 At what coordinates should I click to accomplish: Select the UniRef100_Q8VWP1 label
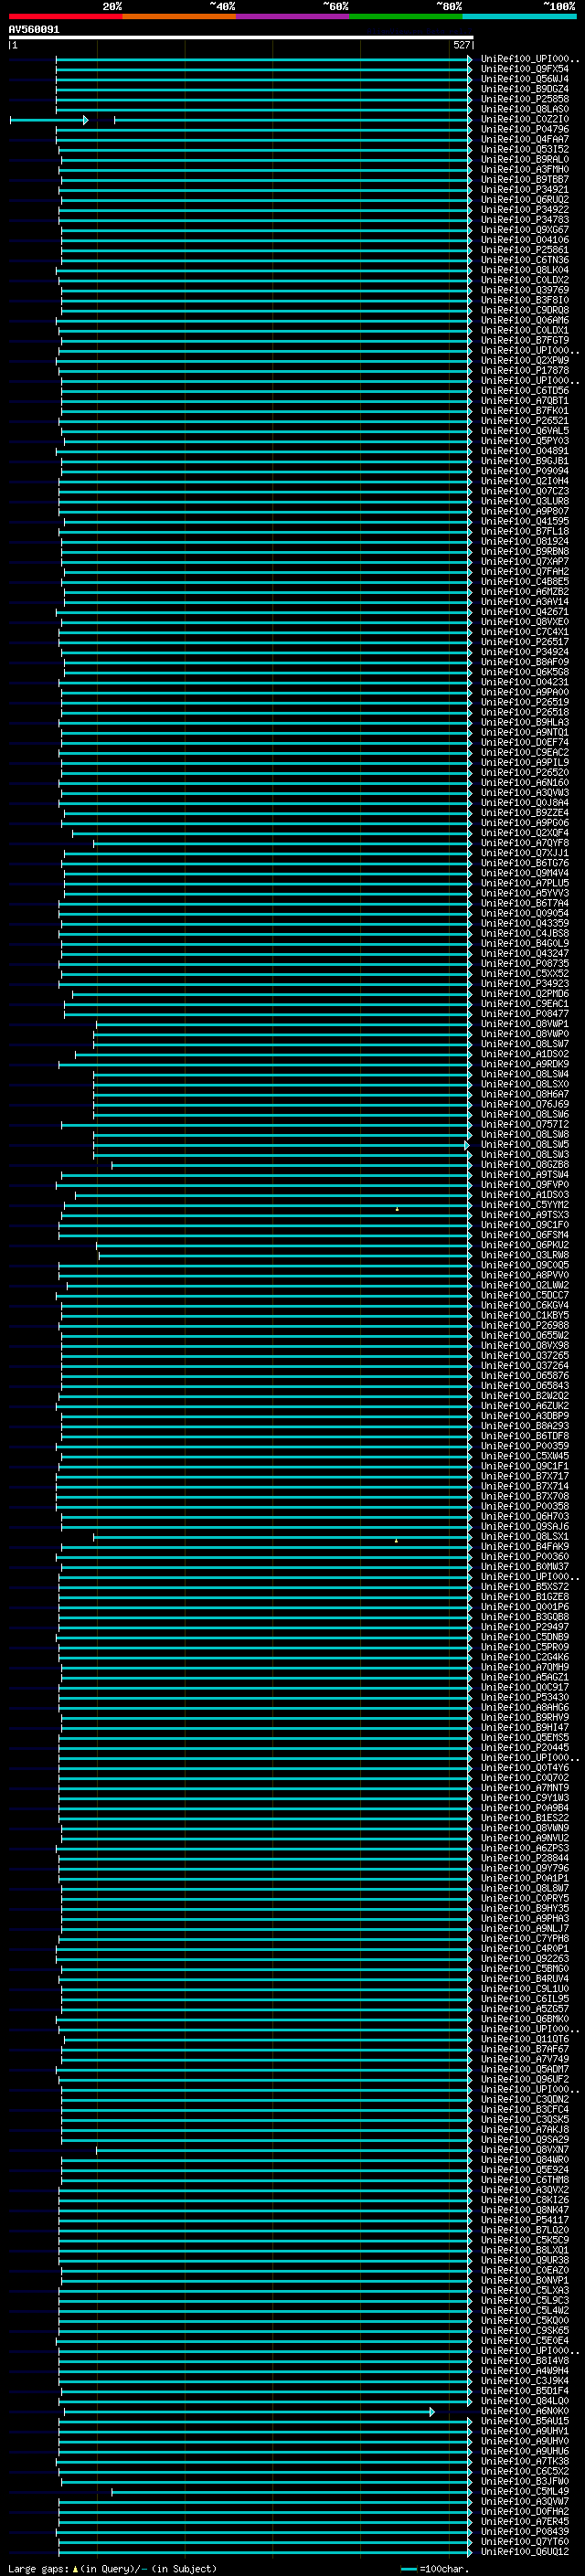[524, 1024]
